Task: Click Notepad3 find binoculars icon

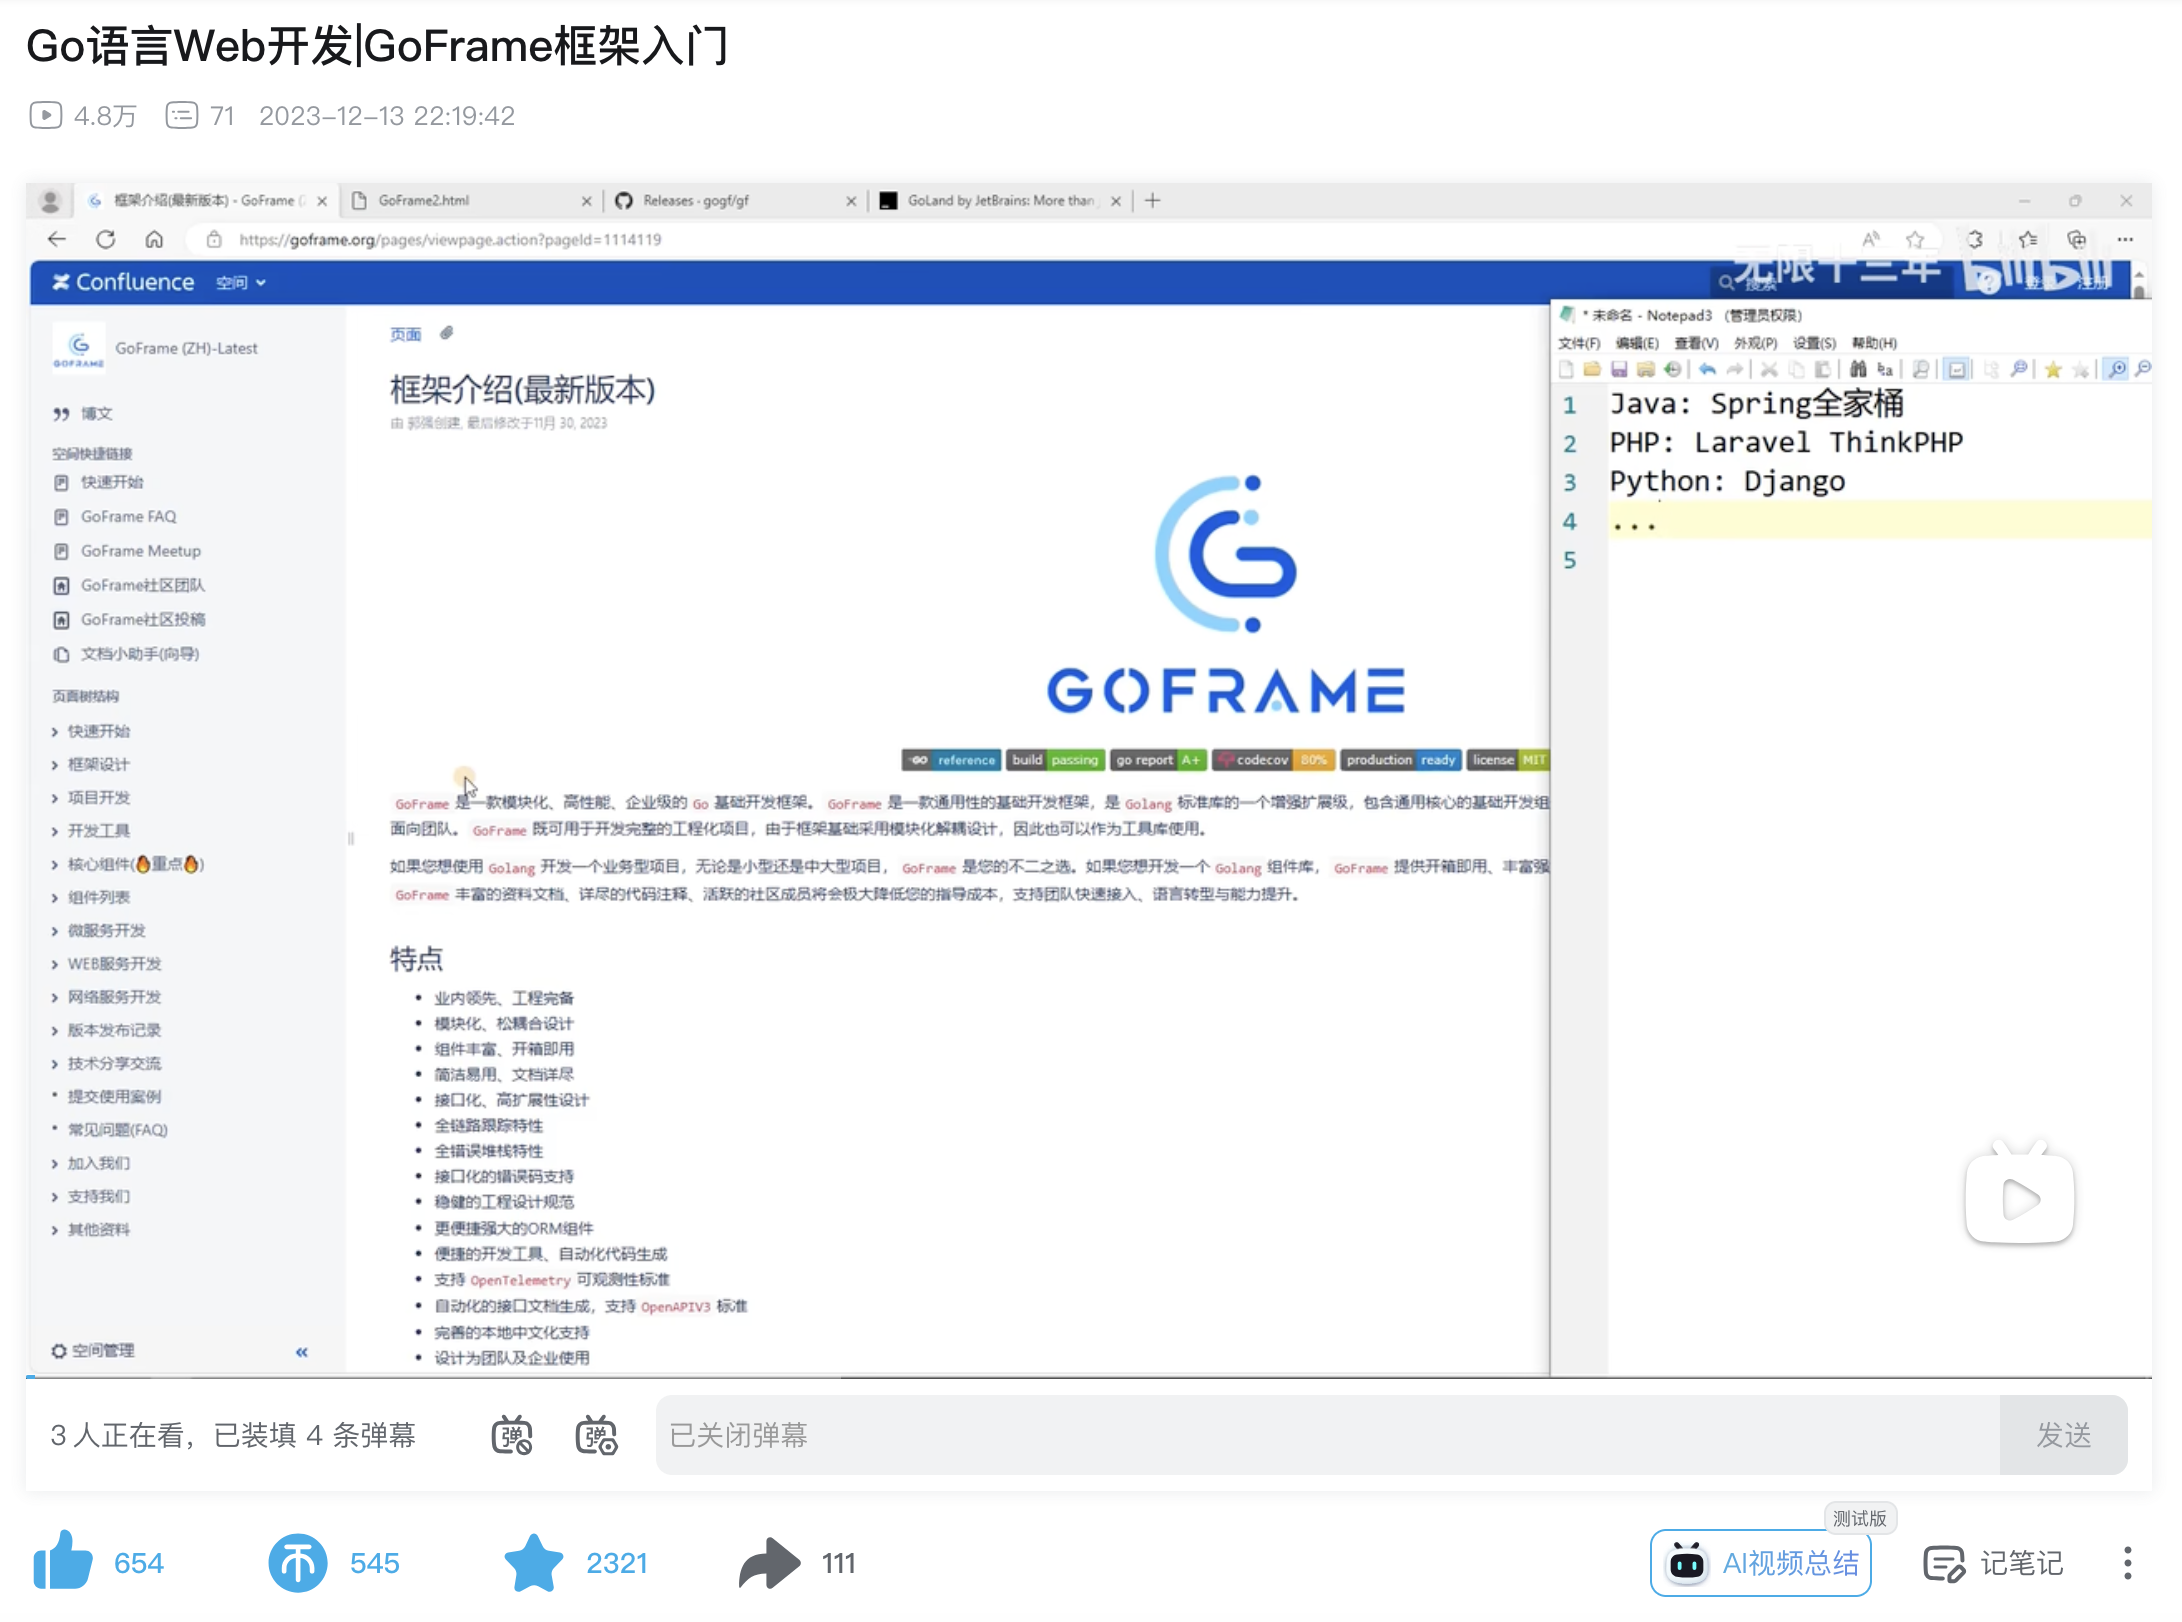Action: (1858, 369)
